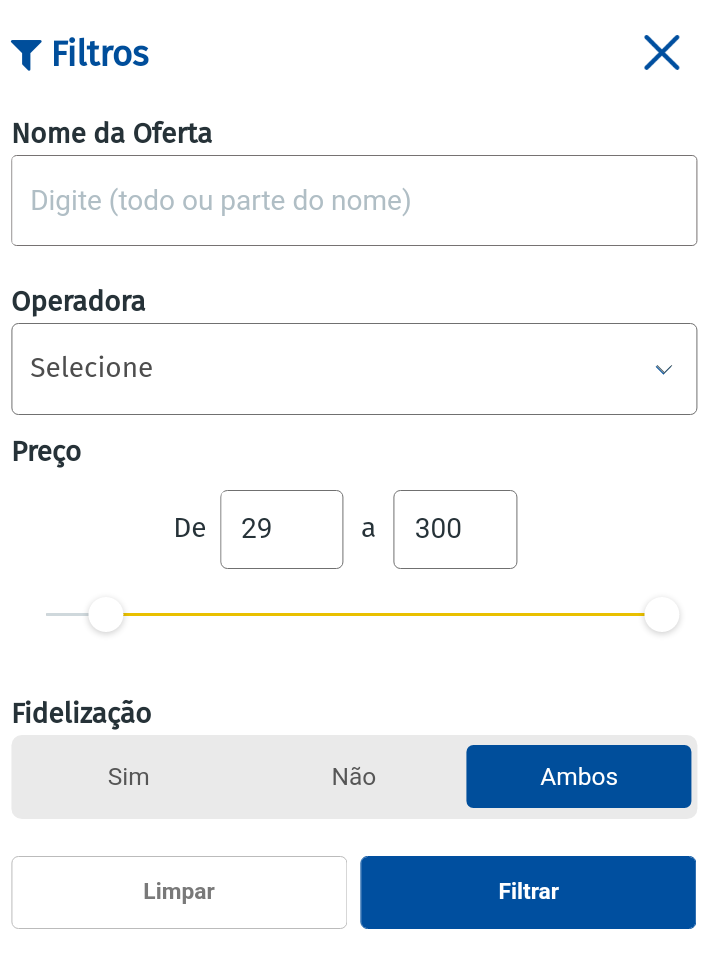Image resolution: width=705 pixels, height=969 pixels.
Task: Click the right handle of the price slider
Action: coord(662,614)
